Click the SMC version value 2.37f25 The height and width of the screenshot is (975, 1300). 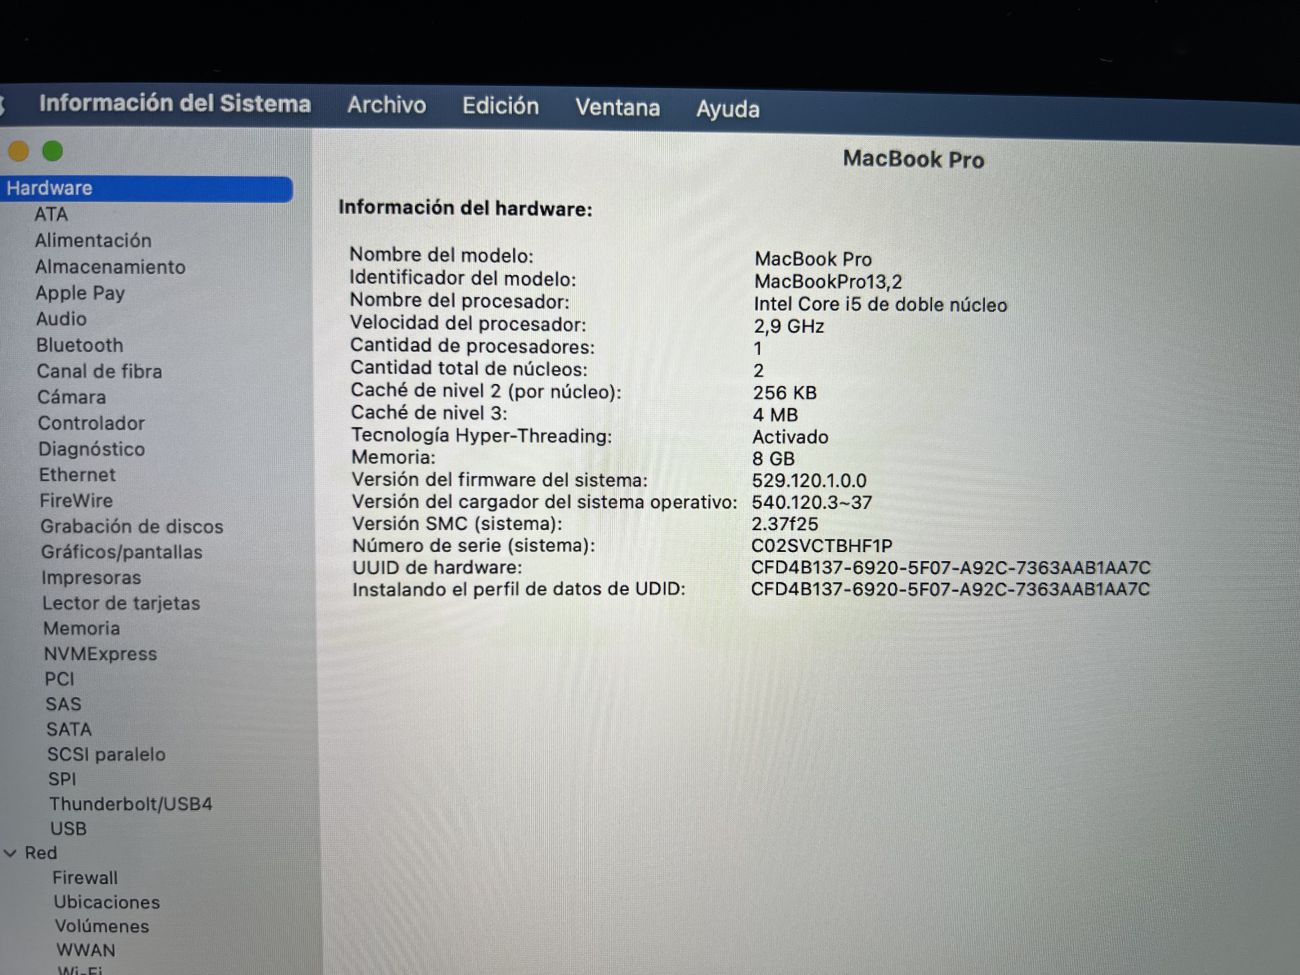click(785, 524)
